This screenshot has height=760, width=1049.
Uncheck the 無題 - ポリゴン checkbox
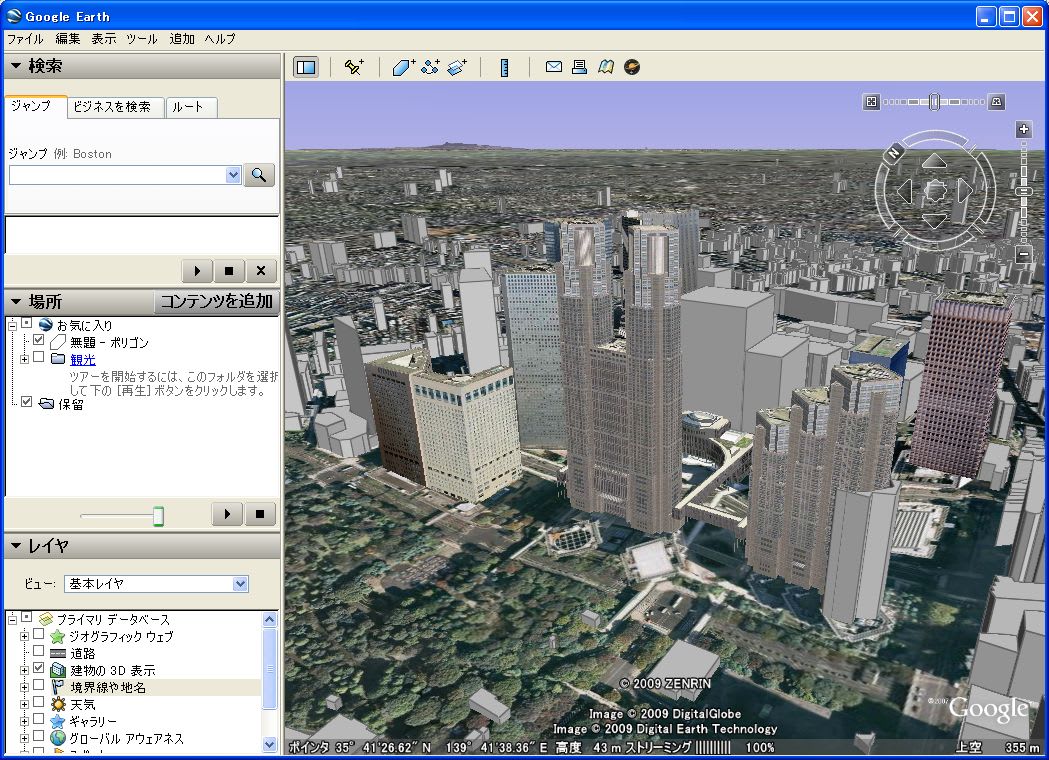point(39,340)
